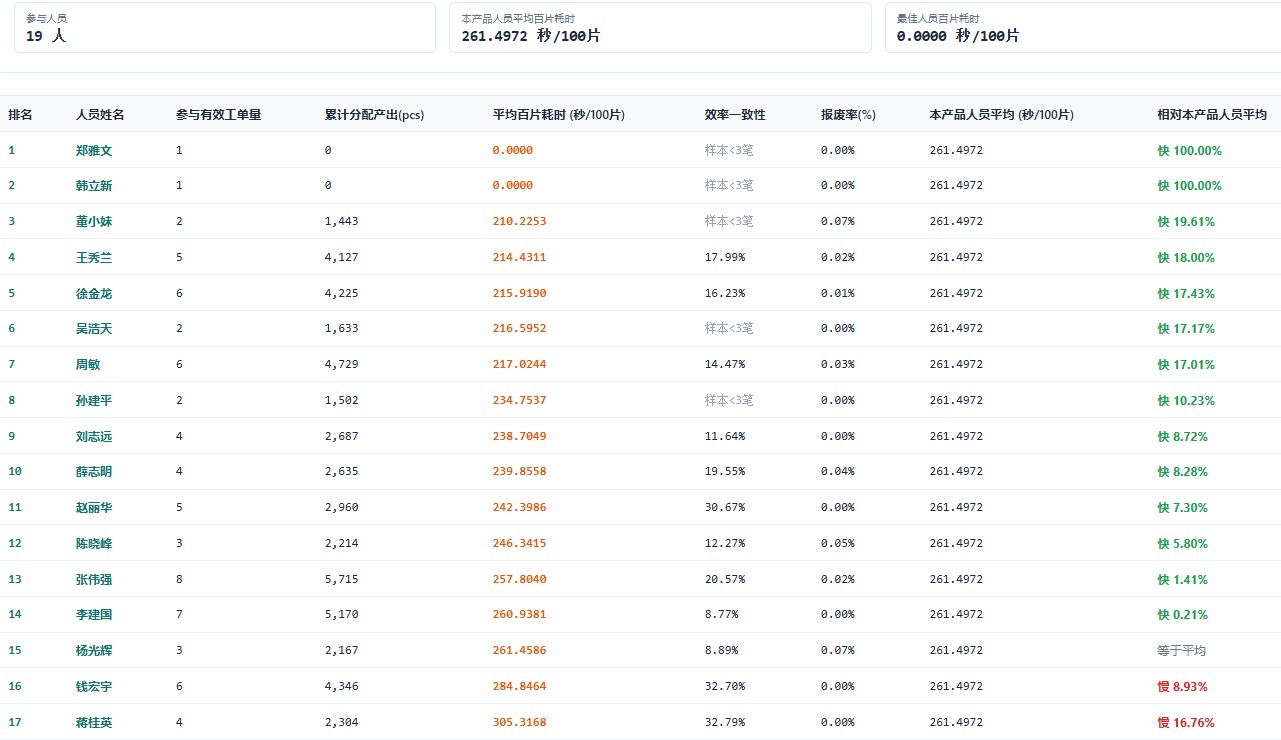Select the "快 18.00%" comparison cell
Viewport: 1281px width, 740px height.
1186,258
